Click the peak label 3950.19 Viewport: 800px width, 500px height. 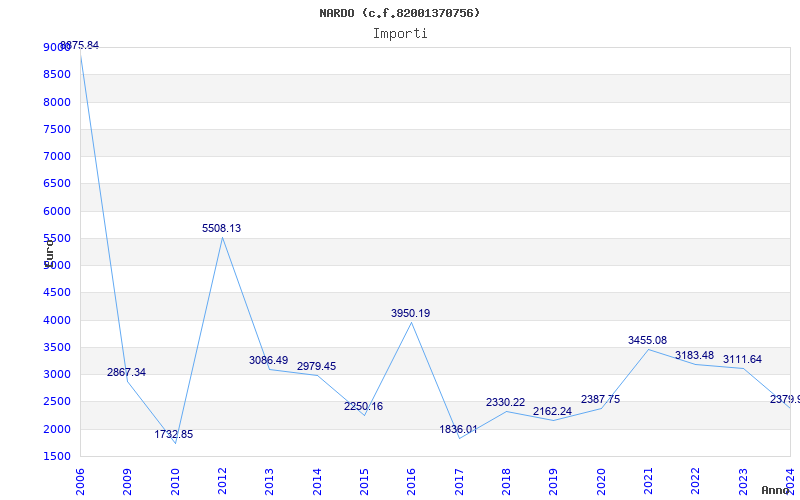pyautogui.click(x=411, y=313)
